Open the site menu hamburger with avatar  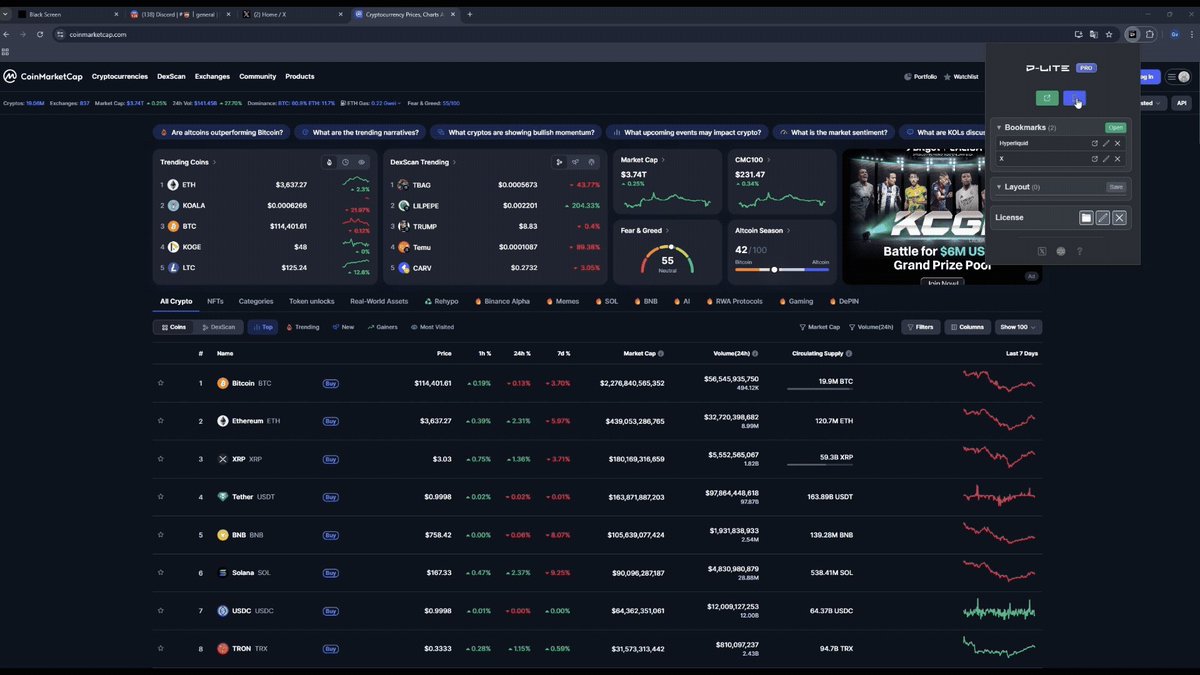point(1178,77)
